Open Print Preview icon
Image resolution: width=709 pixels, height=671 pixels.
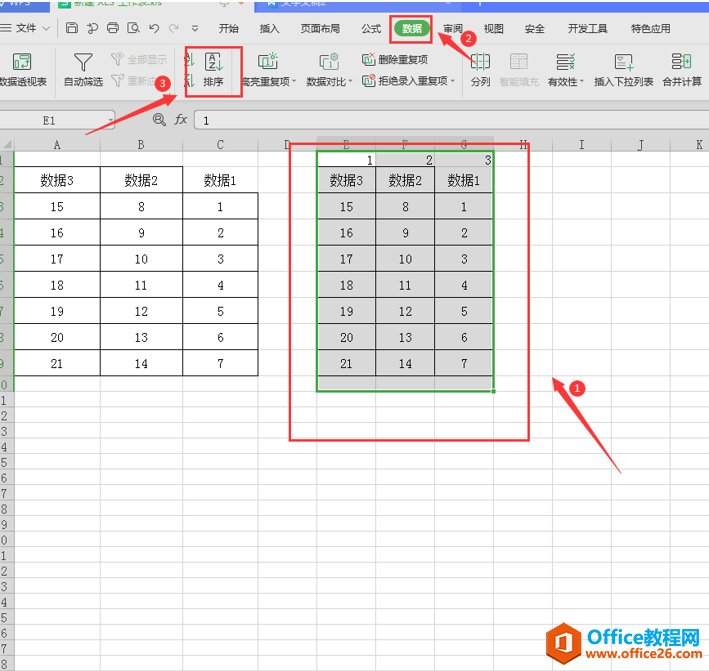click(x=133, y=28)
